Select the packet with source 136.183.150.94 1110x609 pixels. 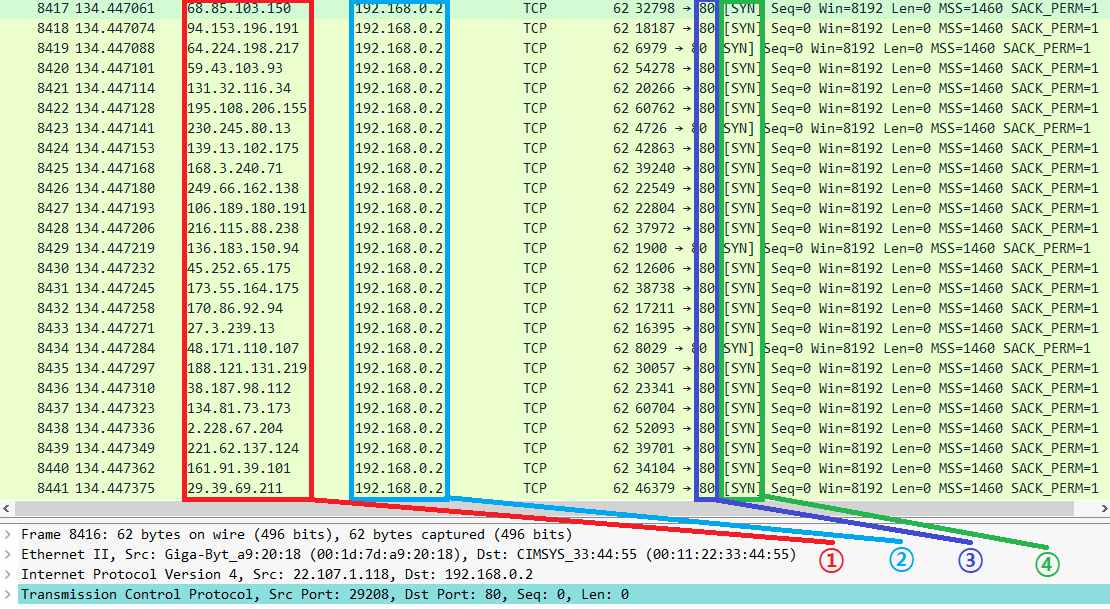555,249
